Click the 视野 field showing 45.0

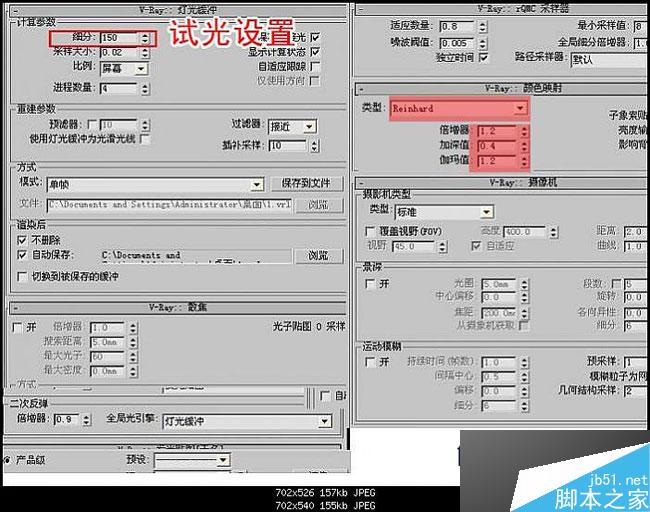414,247
